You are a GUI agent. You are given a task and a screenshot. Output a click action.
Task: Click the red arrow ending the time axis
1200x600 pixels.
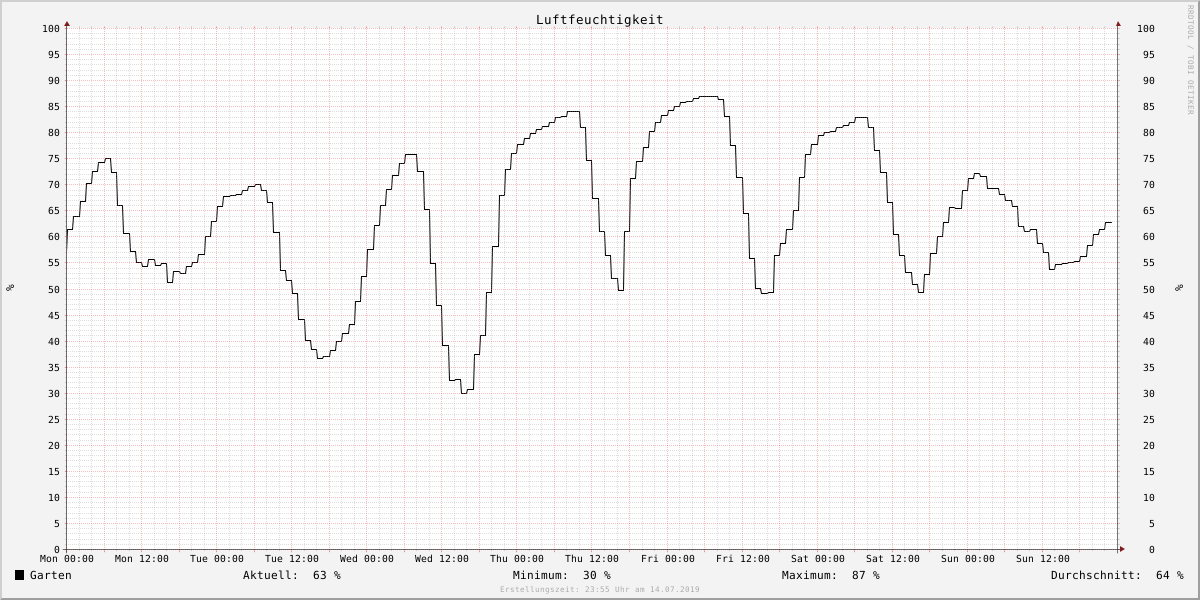tap(1122, 549)
